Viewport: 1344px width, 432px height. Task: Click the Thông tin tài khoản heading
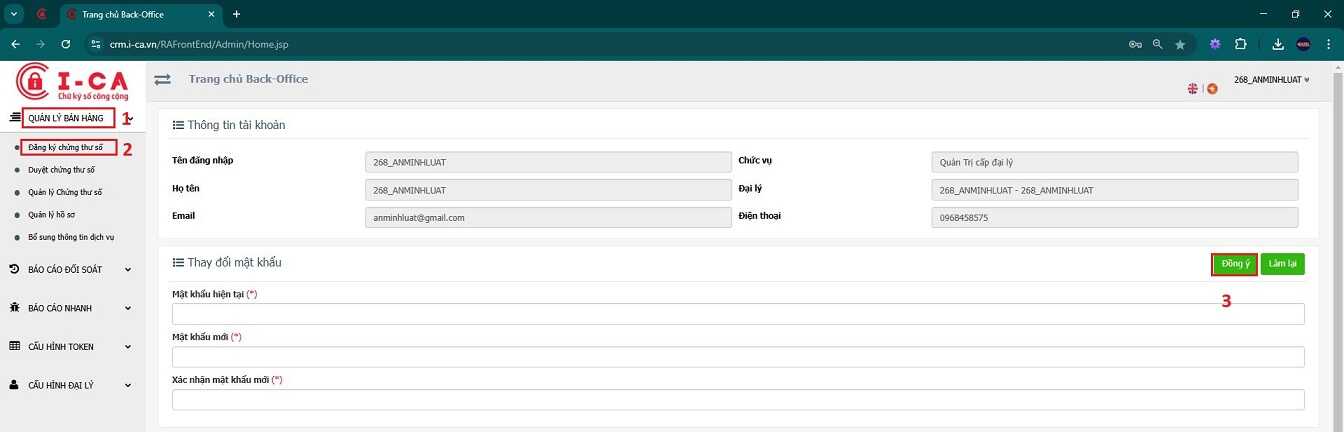[x=236, y=125]
